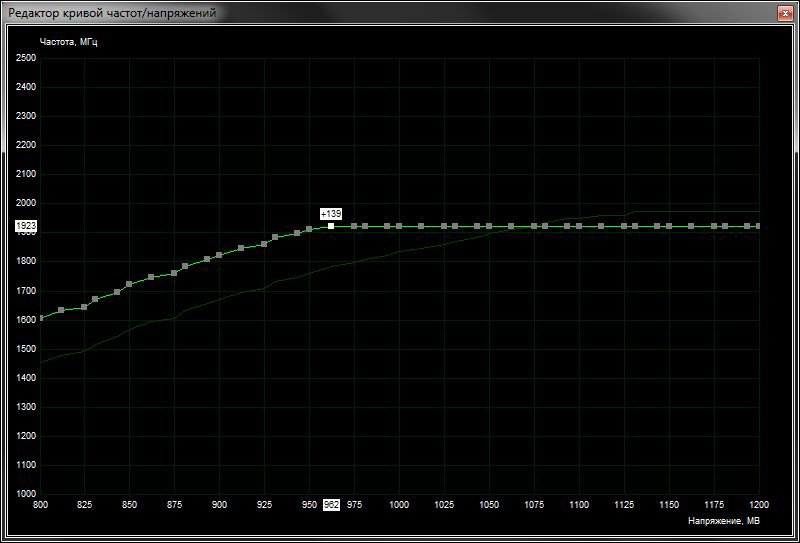Click the 1500 label on the frequency axis

tap(26, 349)
